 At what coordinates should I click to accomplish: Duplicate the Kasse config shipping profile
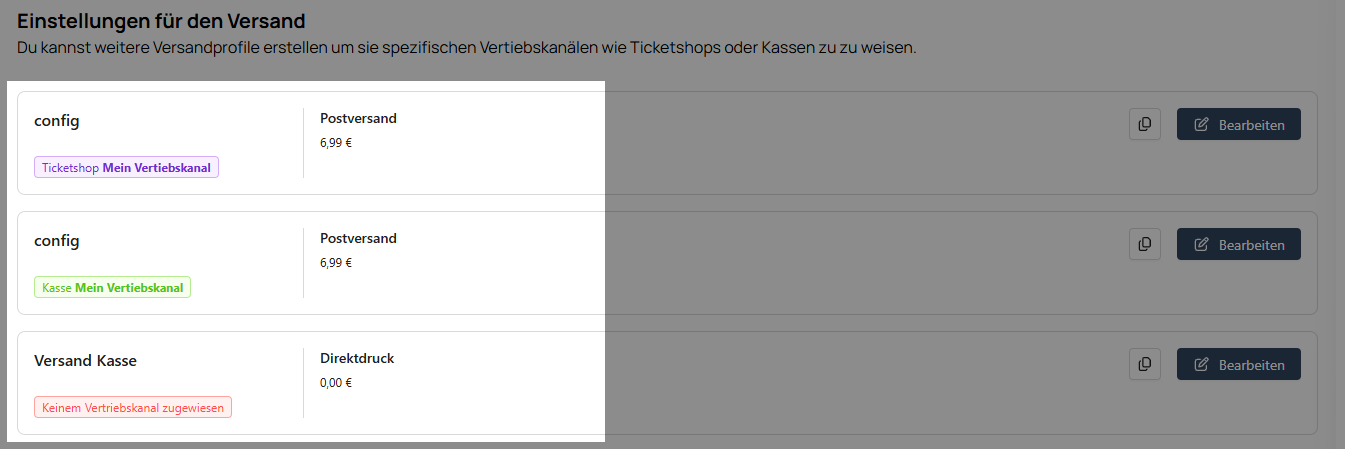coord(1144,244)
